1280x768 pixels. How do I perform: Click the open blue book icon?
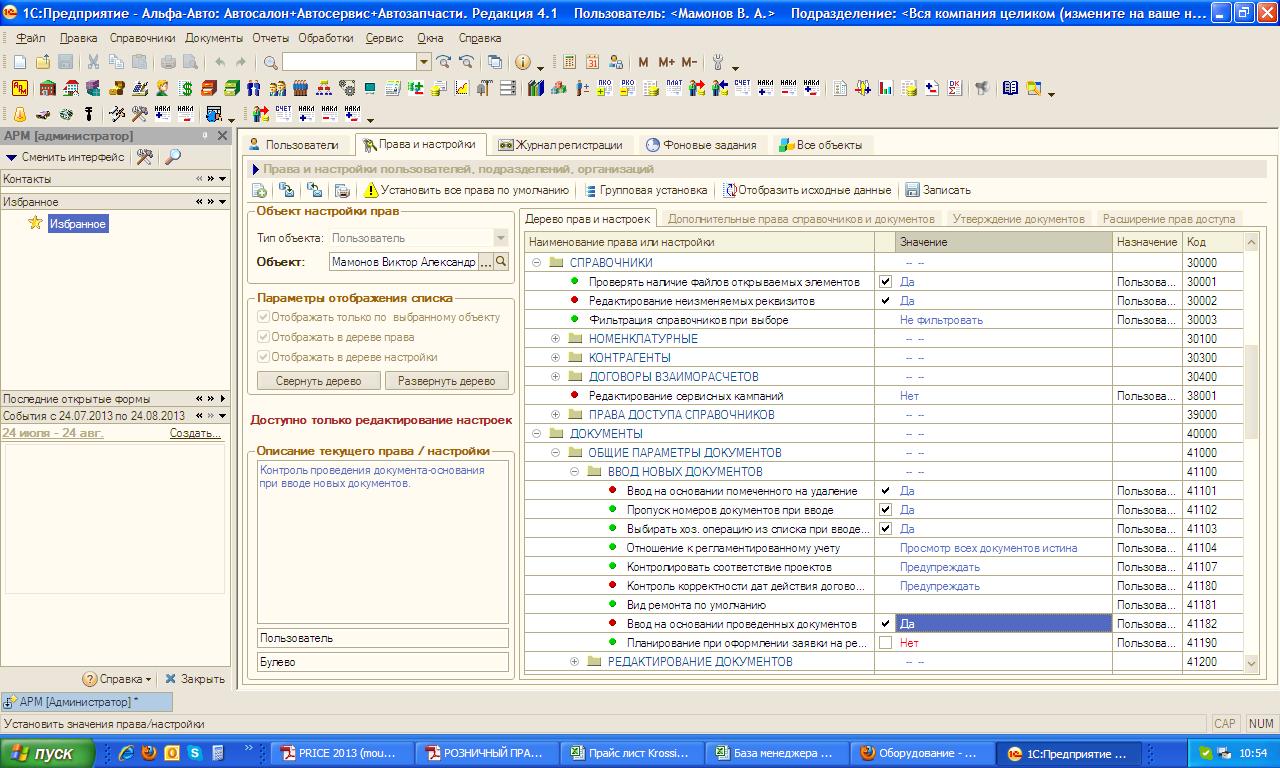1010,88
